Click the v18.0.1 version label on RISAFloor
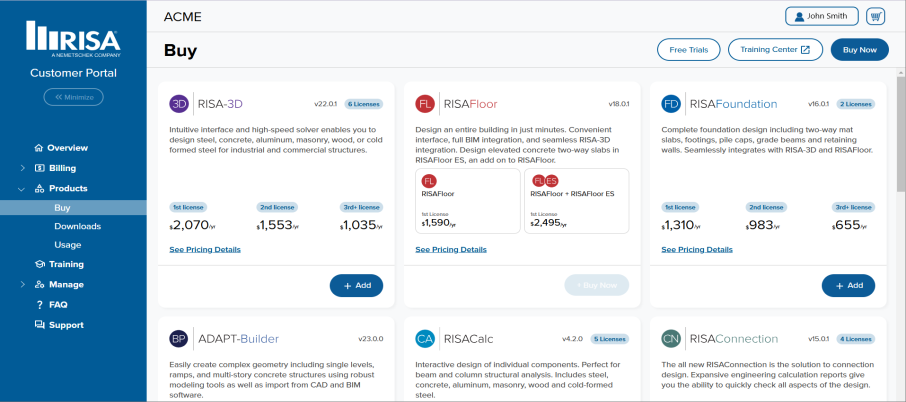Viewport: 906px width, 402px height. [619, 105]
